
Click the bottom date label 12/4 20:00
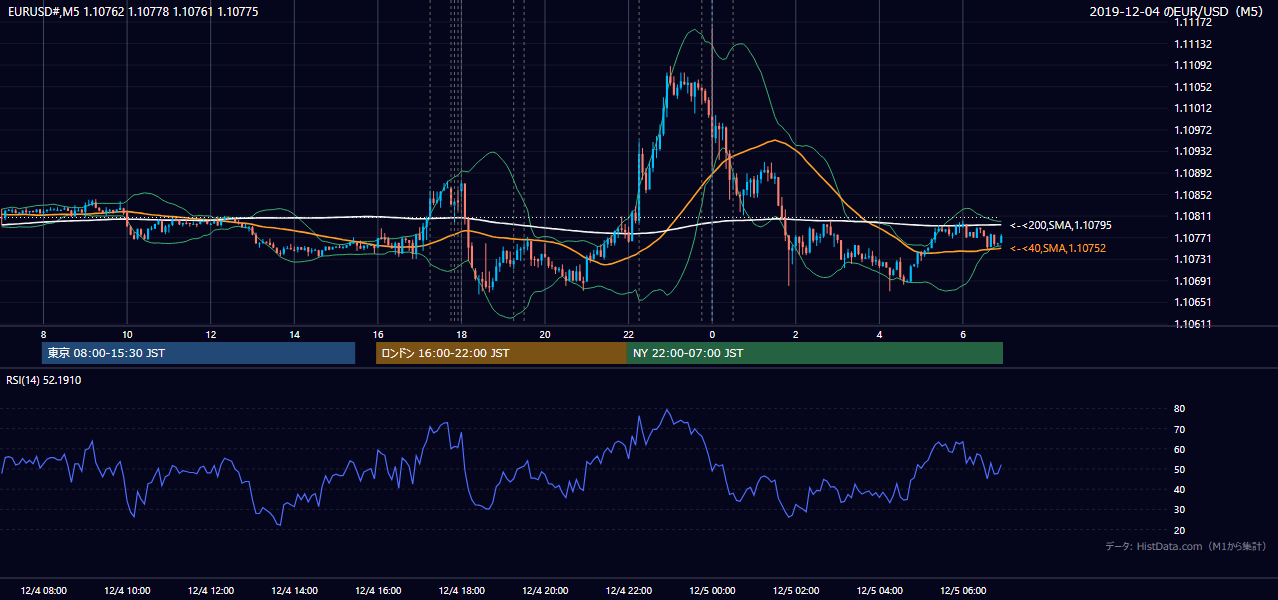(x=545, y=591)
